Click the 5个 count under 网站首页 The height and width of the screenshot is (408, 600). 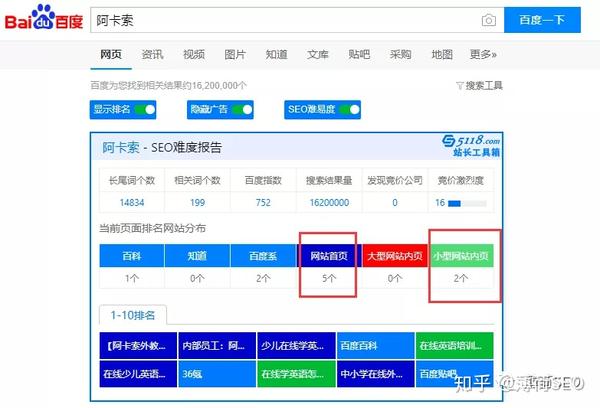pyautogui.click(x=329, y=278)
